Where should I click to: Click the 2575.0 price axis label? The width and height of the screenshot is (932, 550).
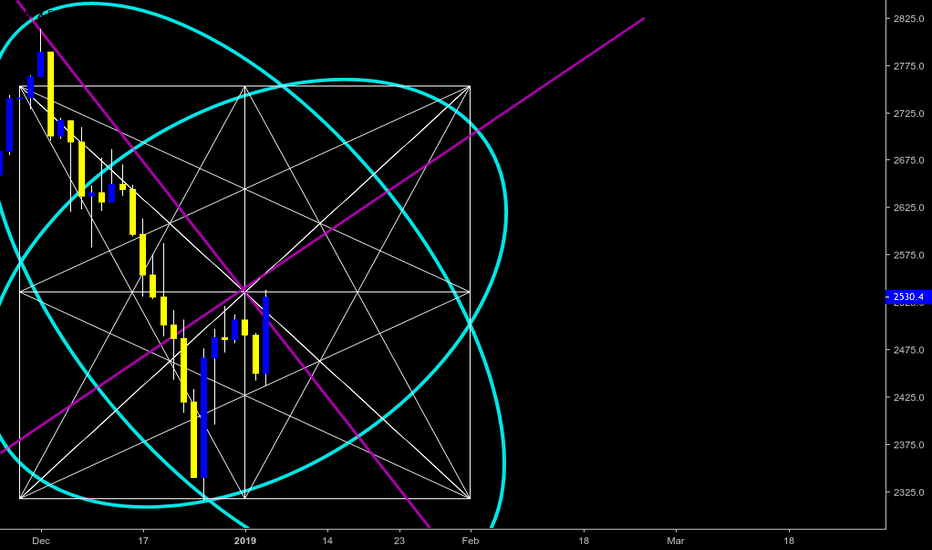[x=909, y=256]
